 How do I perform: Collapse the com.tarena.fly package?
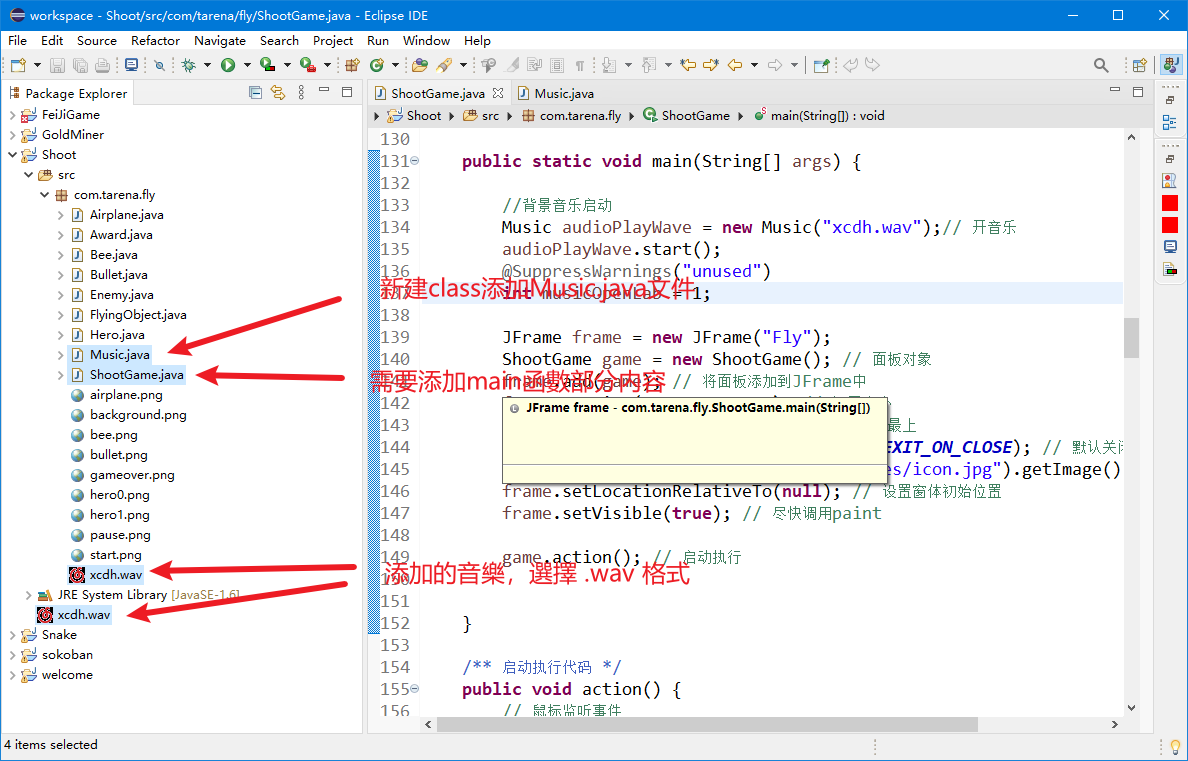pyautogui.click(x=45, y=195)
